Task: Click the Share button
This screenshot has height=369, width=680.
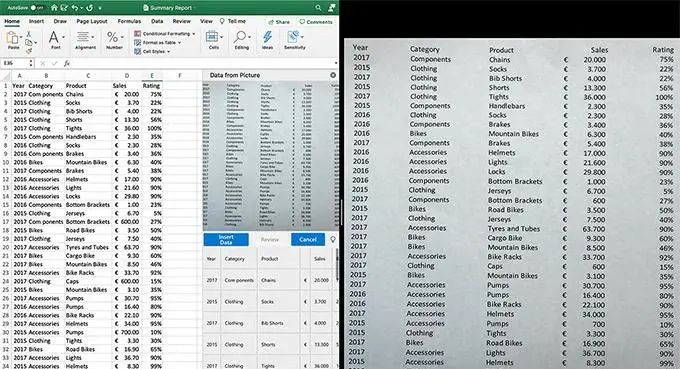Action: 279,22
